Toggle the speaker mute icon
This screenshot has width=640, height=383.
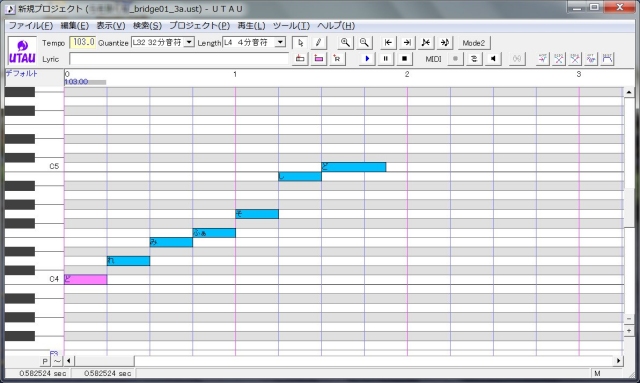[x=493, y=59]
